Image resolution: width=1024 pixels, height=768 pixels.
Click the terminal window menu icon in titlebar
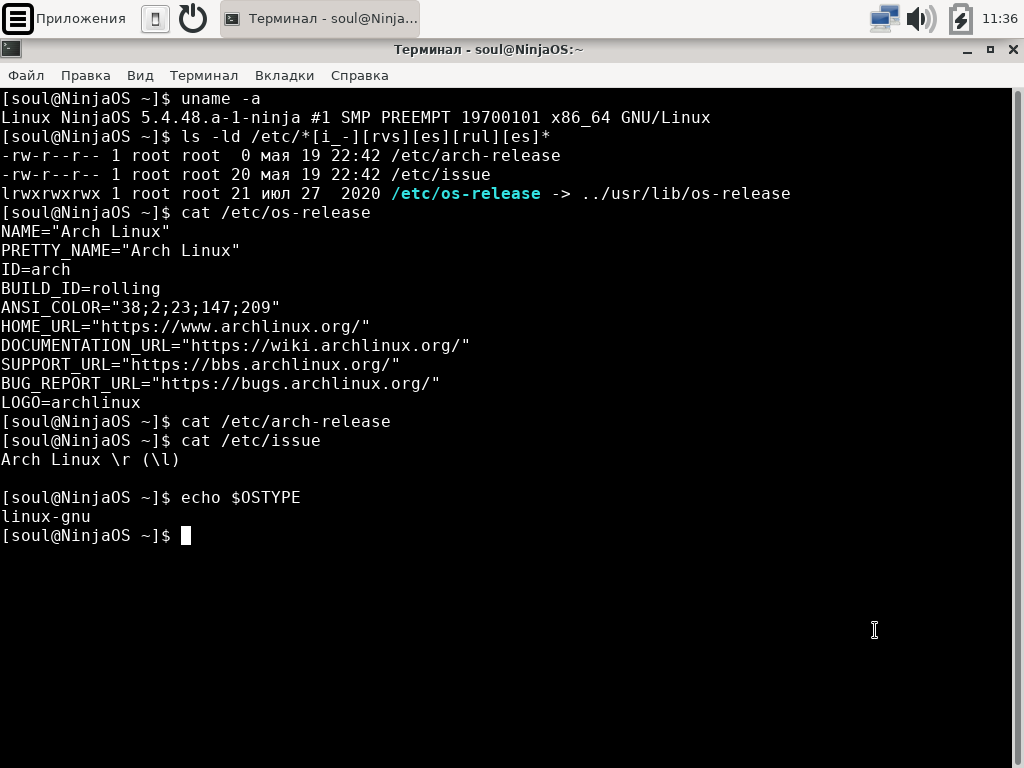pos(11,49)
